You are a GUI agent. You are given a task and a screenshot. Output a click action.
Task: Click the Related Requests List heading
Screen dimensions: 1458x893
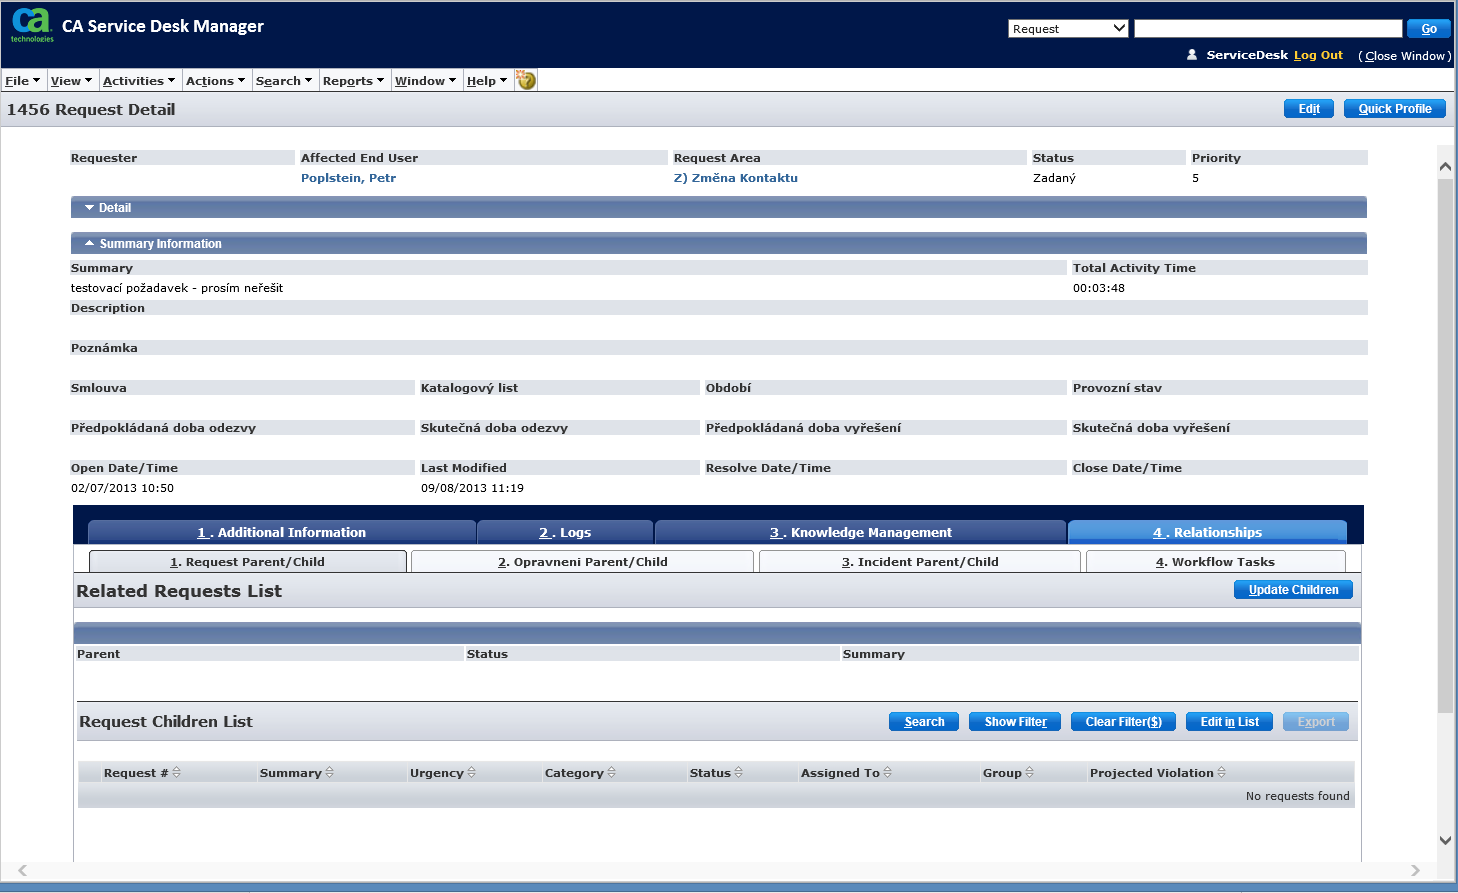[179, 591]
